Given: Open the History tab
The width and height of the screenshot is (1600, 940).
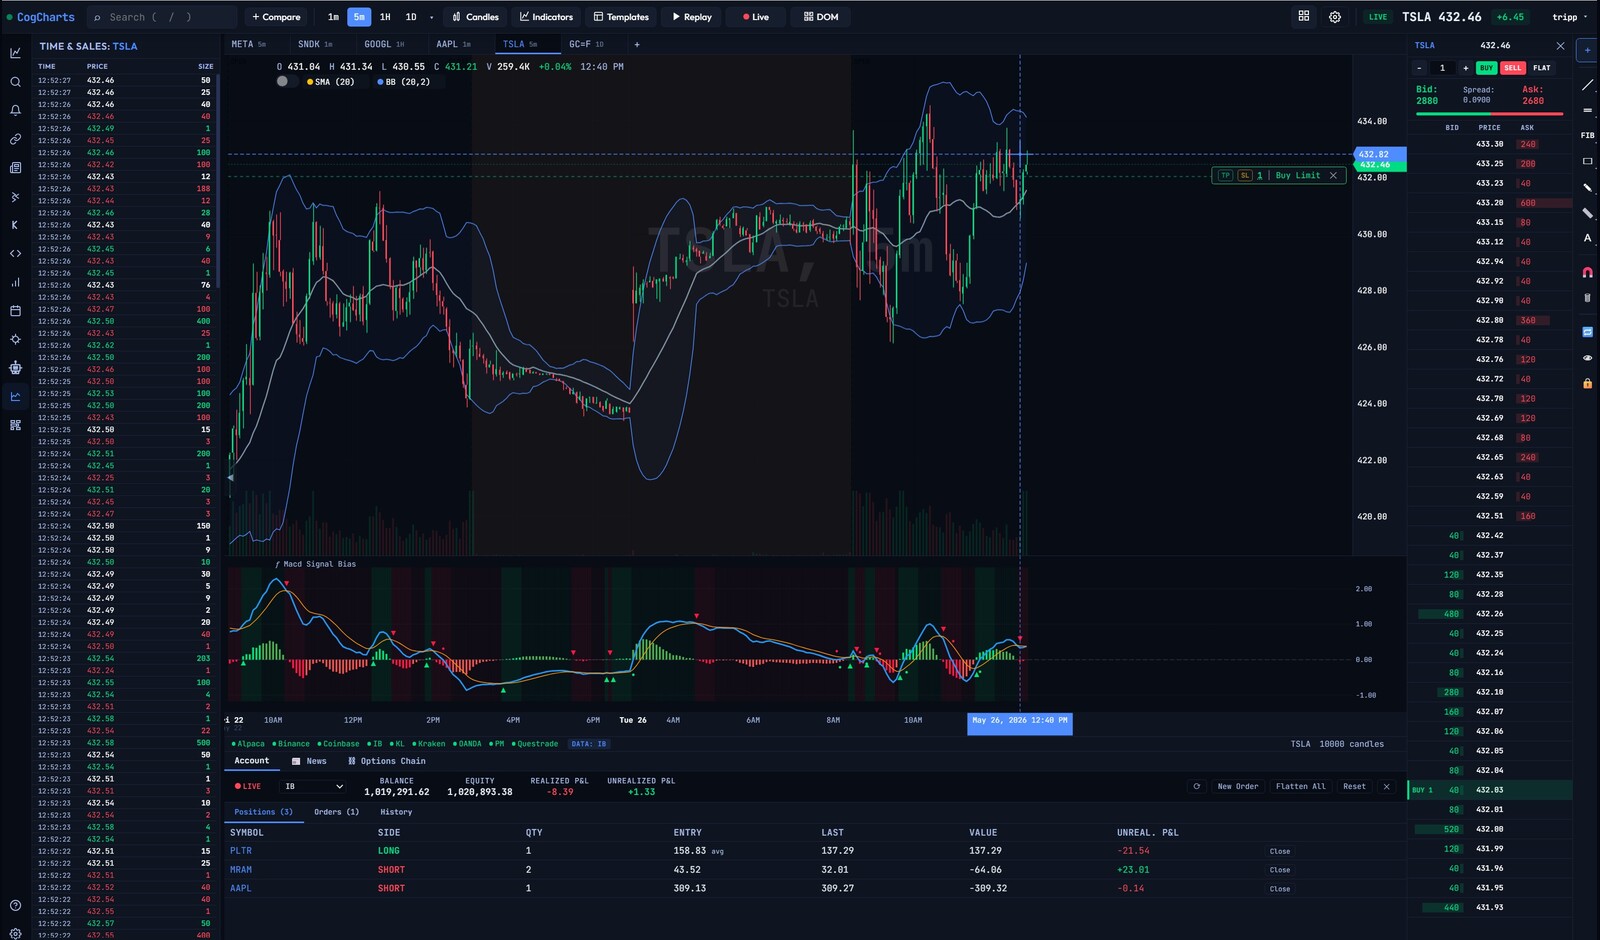Looking at the screenshot, I should (x=396, y=812).
